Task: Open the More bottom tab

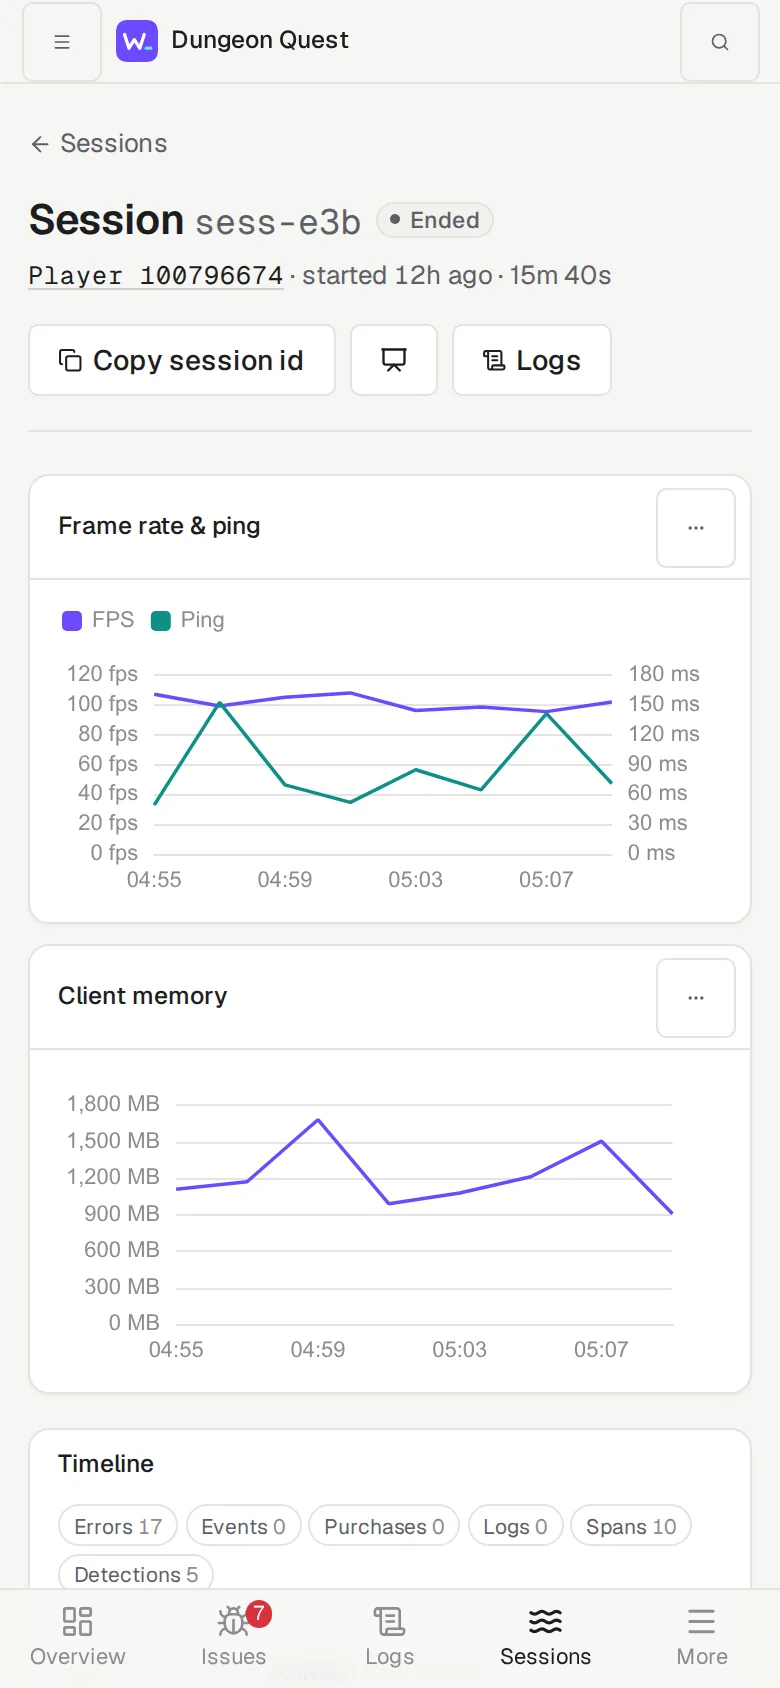Action: pos(702,1638)
